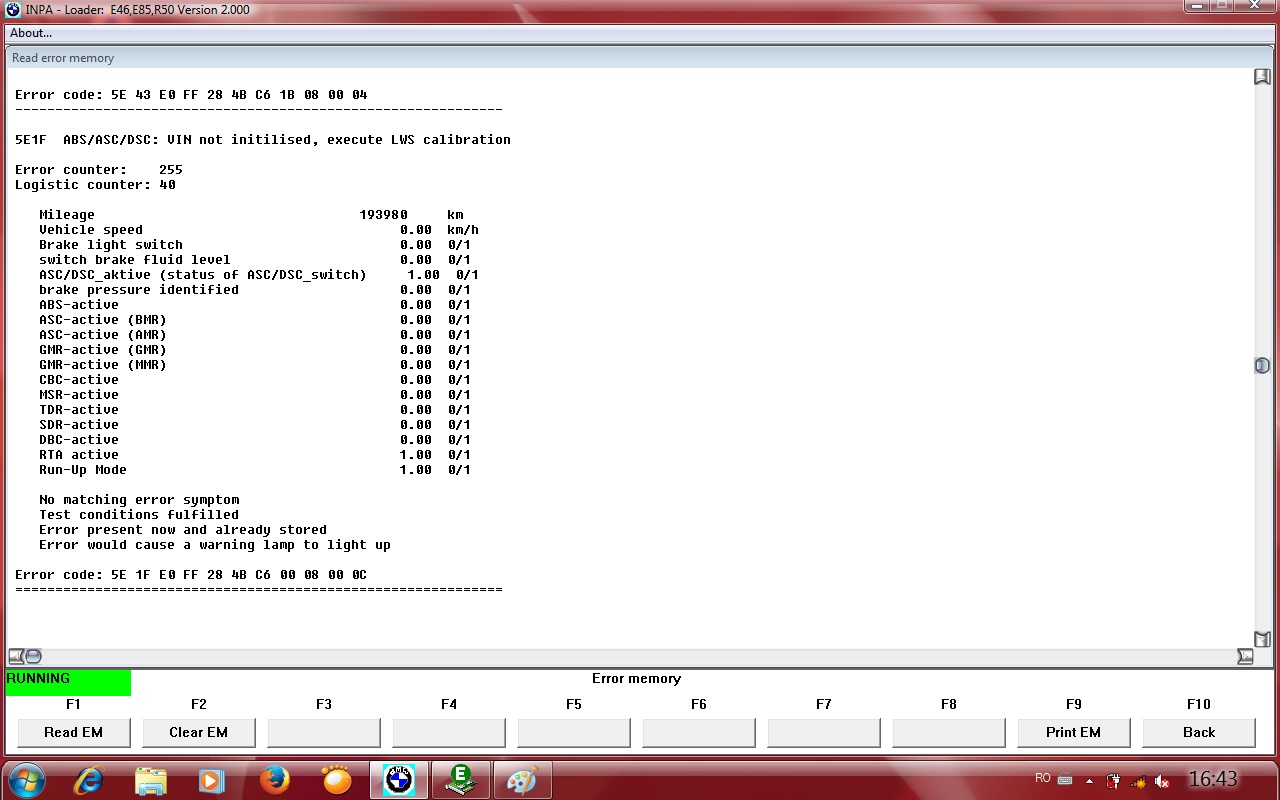1280x800 pixels.
Task: Select the error code line ending in 0C
Action: pyautogui.click(x=191, y=575)
